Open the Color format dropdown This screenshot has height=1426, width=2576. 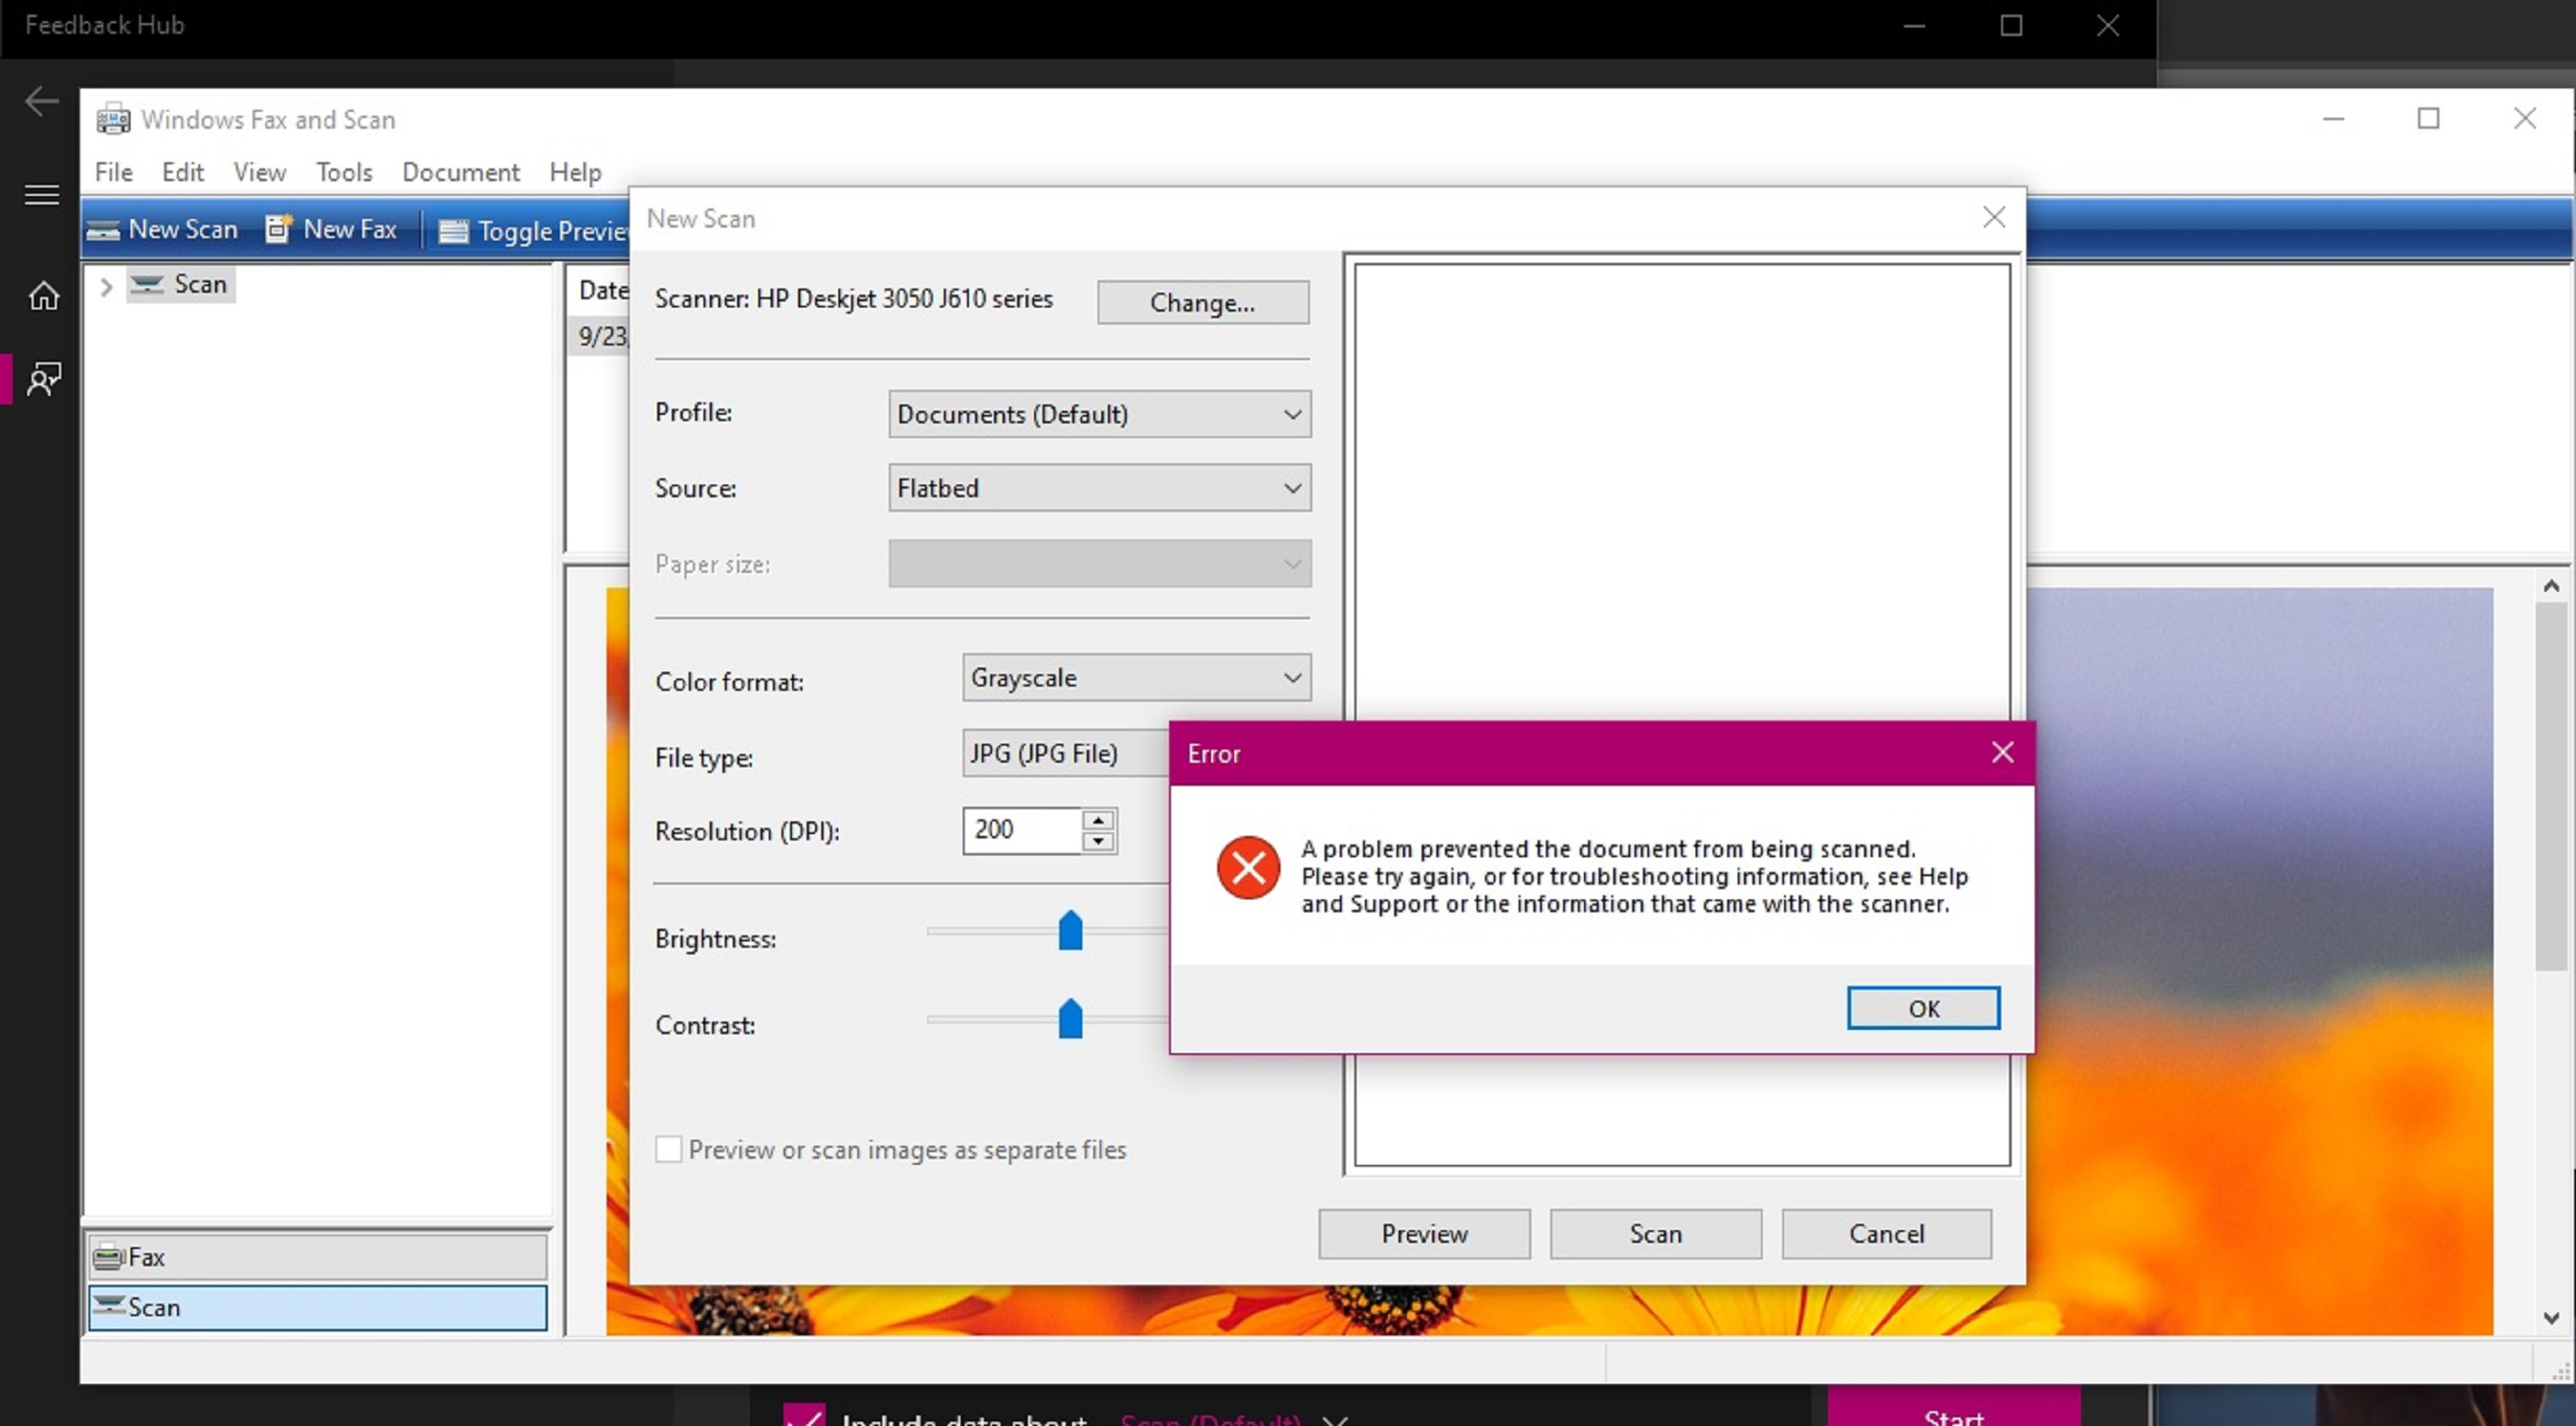pos(1137,678)
